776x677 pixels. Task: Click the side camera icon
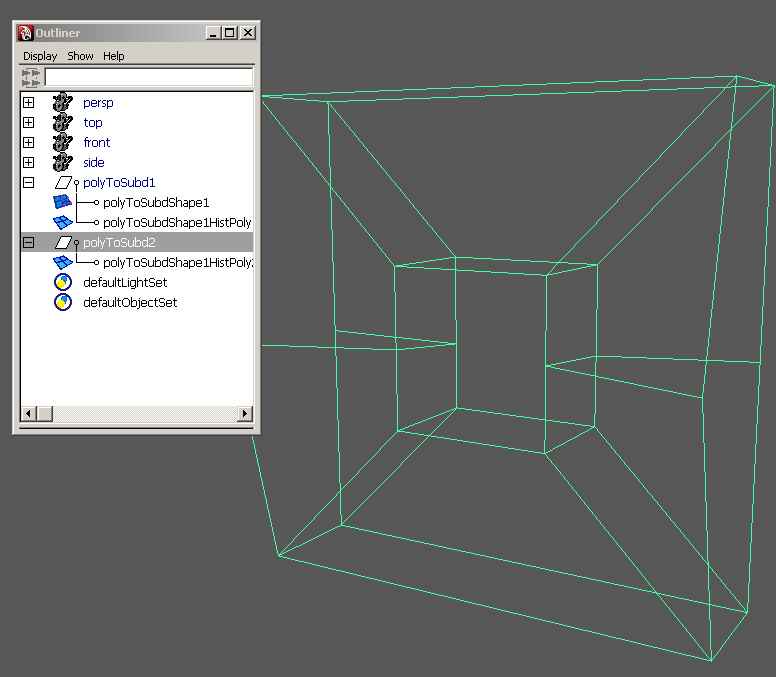click(62, 162)
